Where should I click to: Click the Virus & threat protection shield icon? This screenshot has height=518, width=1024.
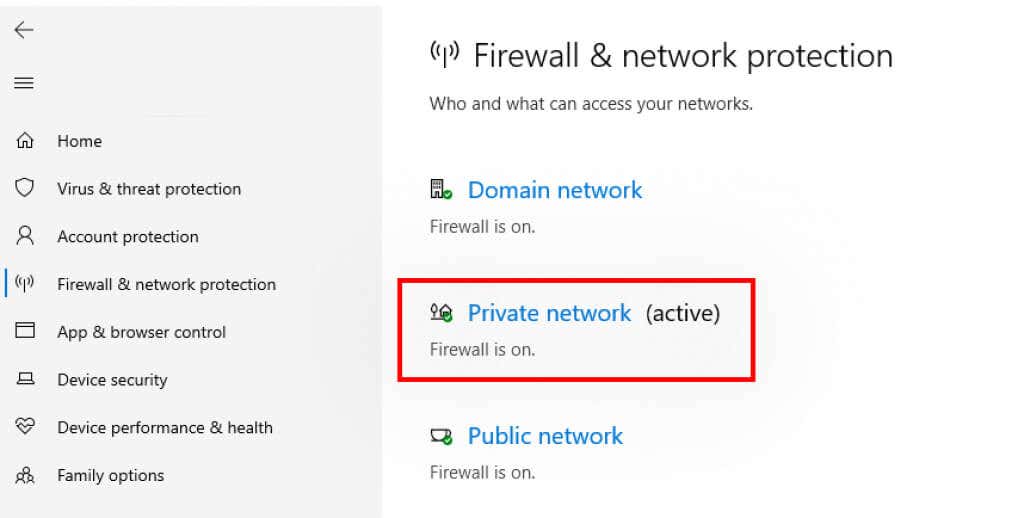point(25,188)
